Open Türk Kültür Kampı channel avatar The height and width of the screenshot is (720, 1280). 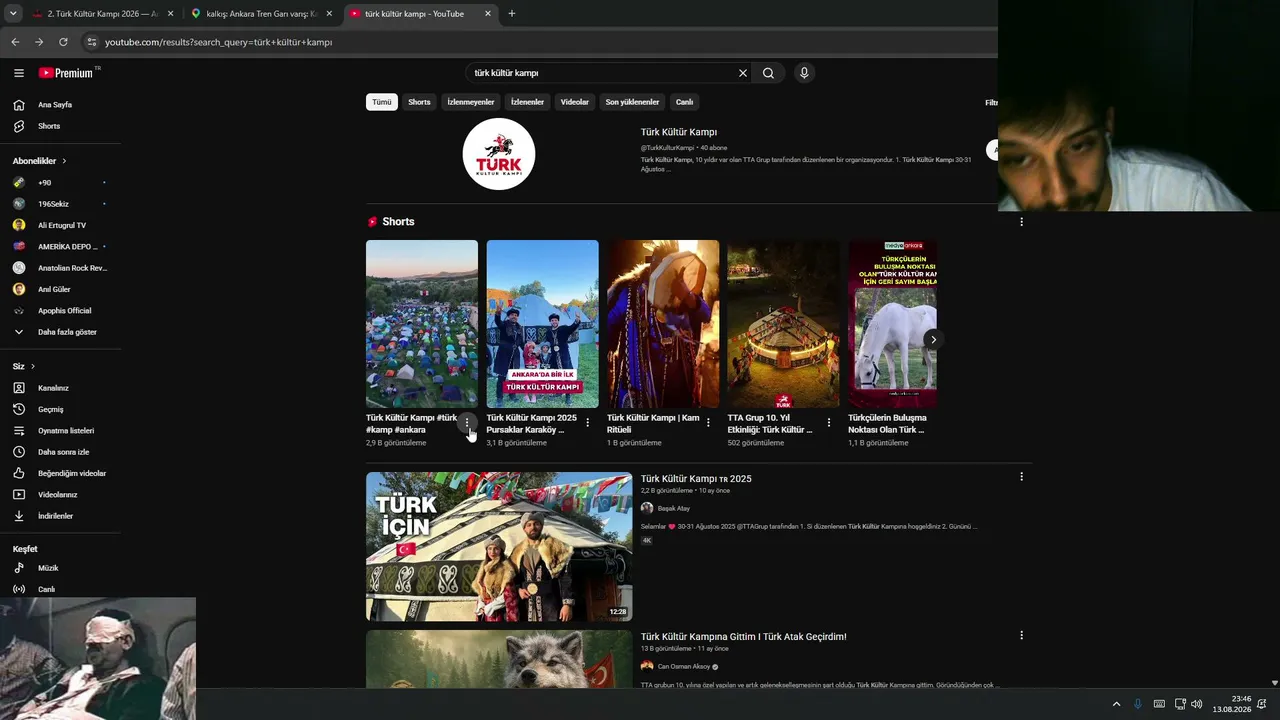499,154
